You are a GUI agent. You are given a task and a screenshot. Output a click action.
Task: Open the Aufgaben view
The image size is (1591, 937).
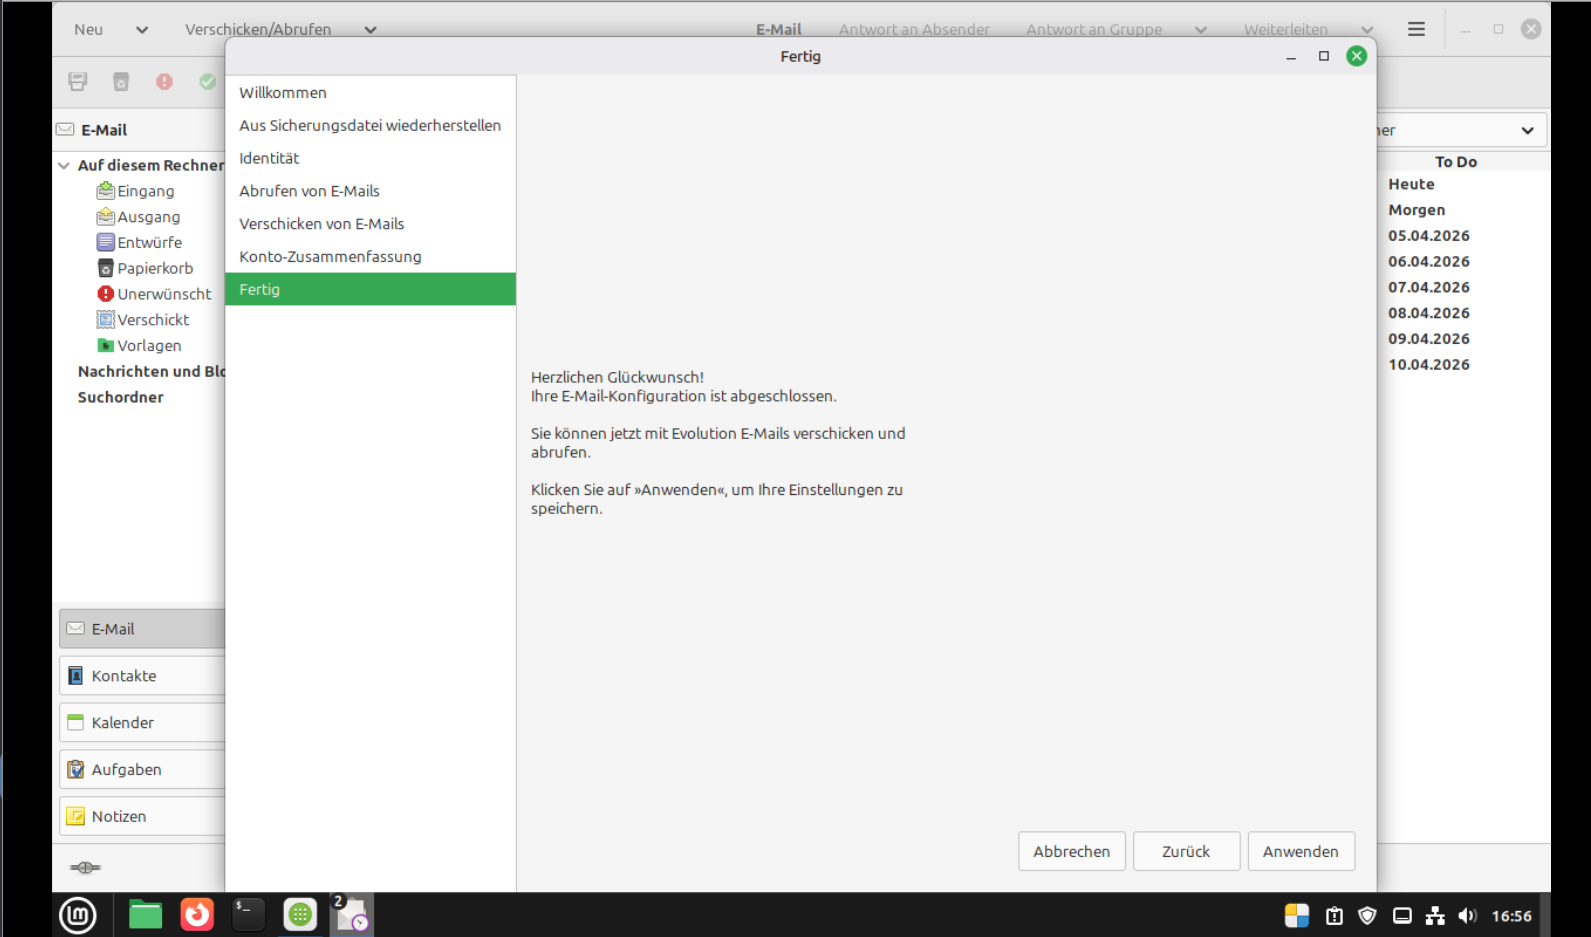click(126, 769)
